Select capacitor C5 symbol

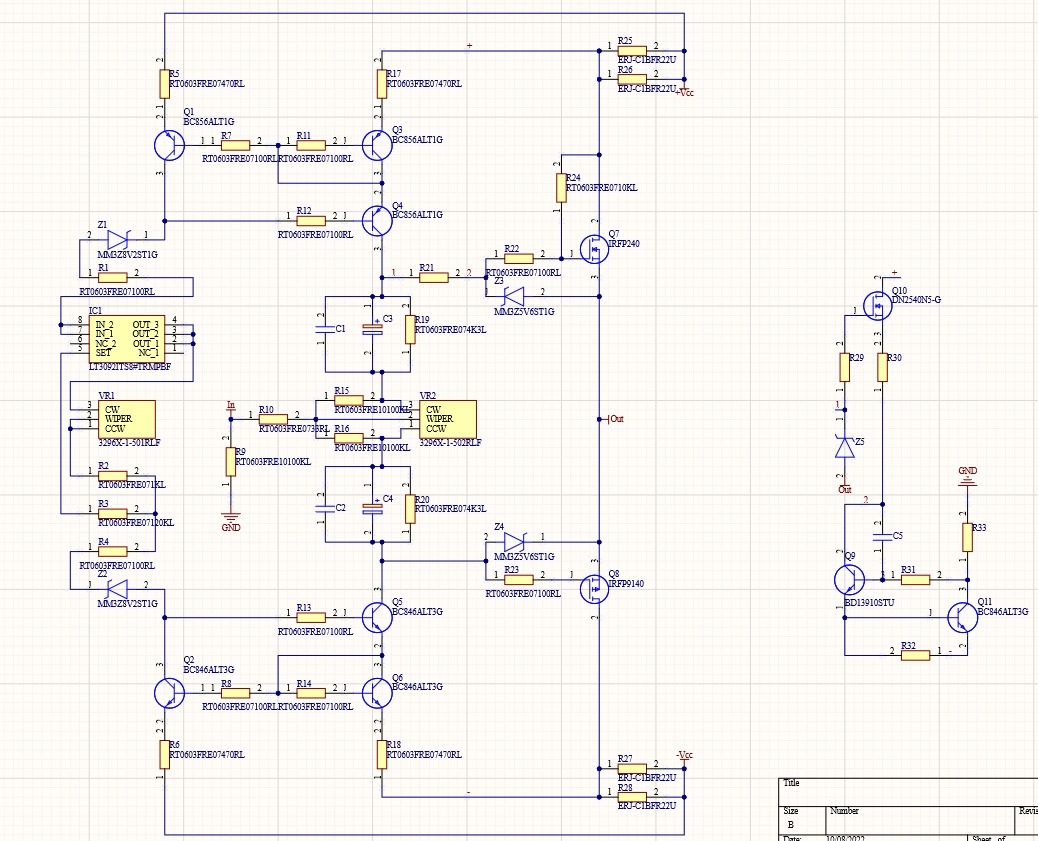click(x=882, y=536)
